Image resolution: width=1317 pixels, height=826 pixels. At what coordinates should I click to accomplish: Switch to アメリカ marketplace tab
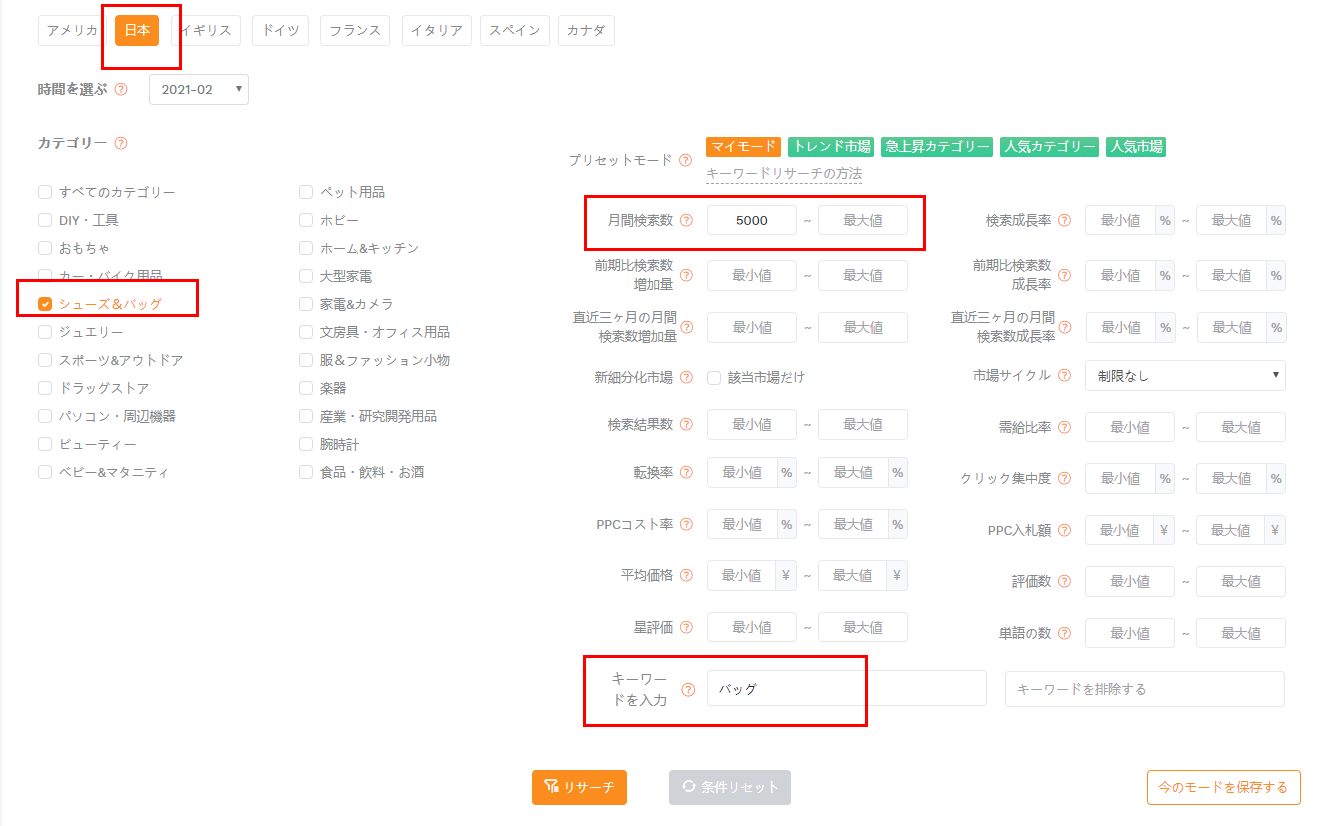click(x=72, y=30)
